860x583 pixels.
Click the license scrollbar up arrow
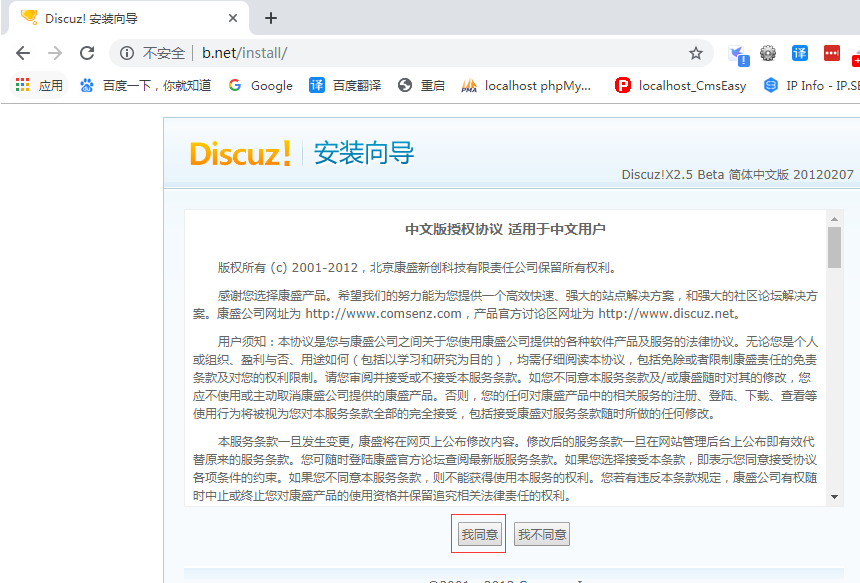(x=834, y=219)
